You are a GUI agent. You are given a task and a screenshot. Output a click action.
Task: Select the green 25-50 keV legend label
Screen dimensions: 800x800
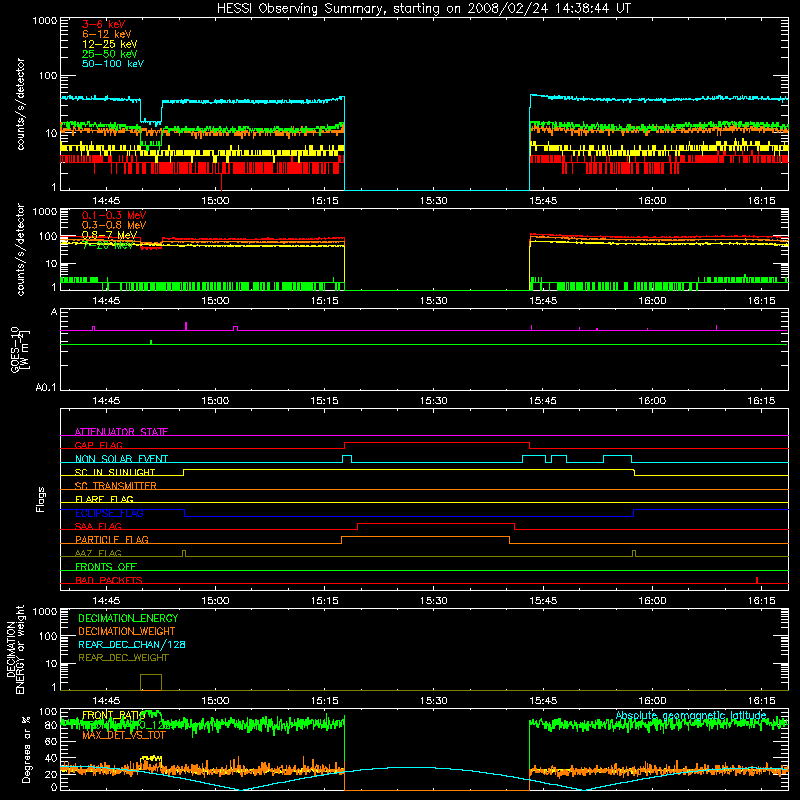pyautogui.click(x=110, y=54)
